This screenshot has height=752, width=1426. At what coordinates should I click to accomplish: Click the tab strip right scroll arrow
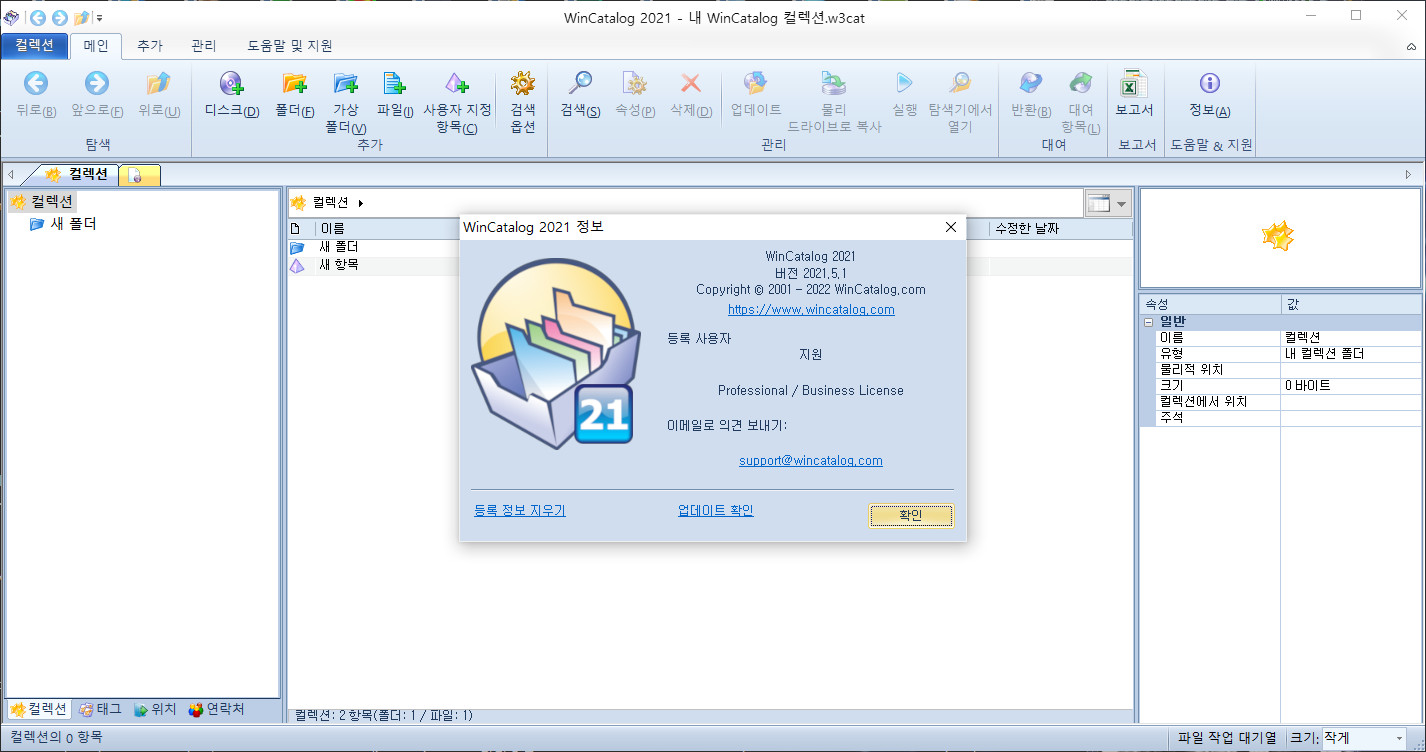click(x=1408, y=175)
